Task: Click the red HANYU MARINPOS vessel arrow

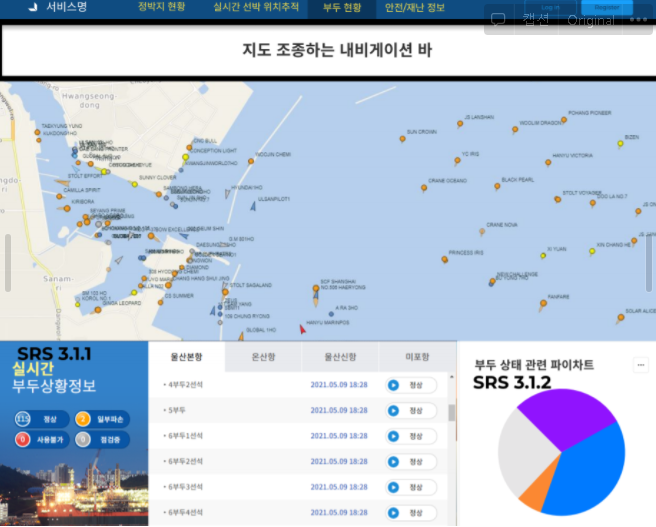Action: pyautogui.click(x=302, y=329)
